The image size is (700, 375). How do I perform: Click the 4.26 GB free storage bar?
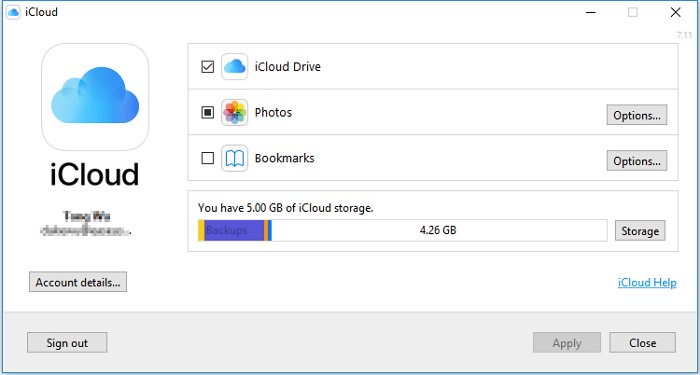pos(439,230)
